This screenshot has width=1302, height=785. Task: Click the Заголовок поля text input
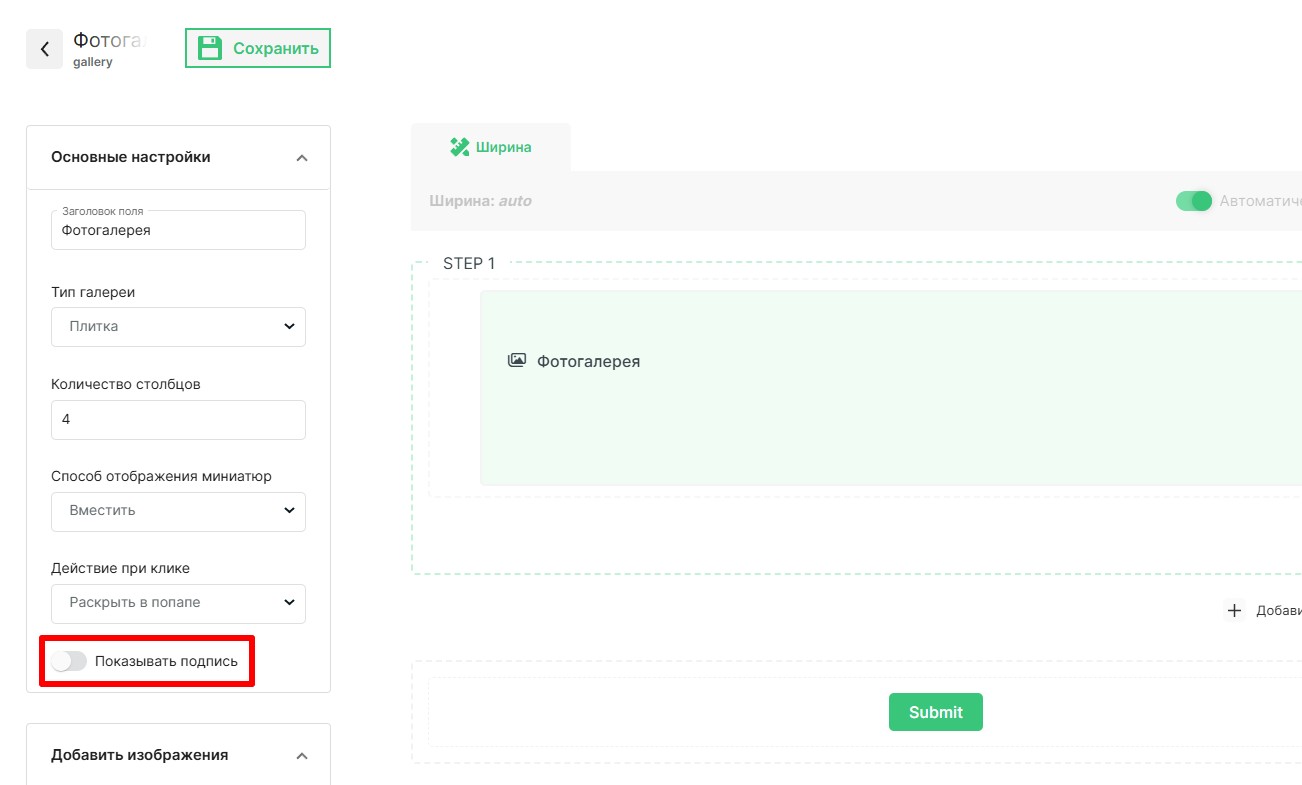coord(178,231)
